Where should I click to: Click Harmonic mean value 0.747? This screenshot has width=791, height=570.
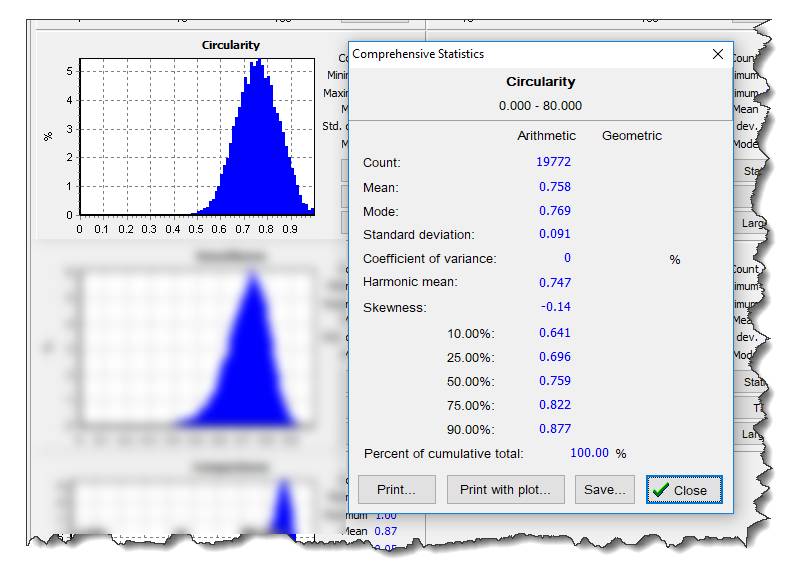(x=555, y=282)
